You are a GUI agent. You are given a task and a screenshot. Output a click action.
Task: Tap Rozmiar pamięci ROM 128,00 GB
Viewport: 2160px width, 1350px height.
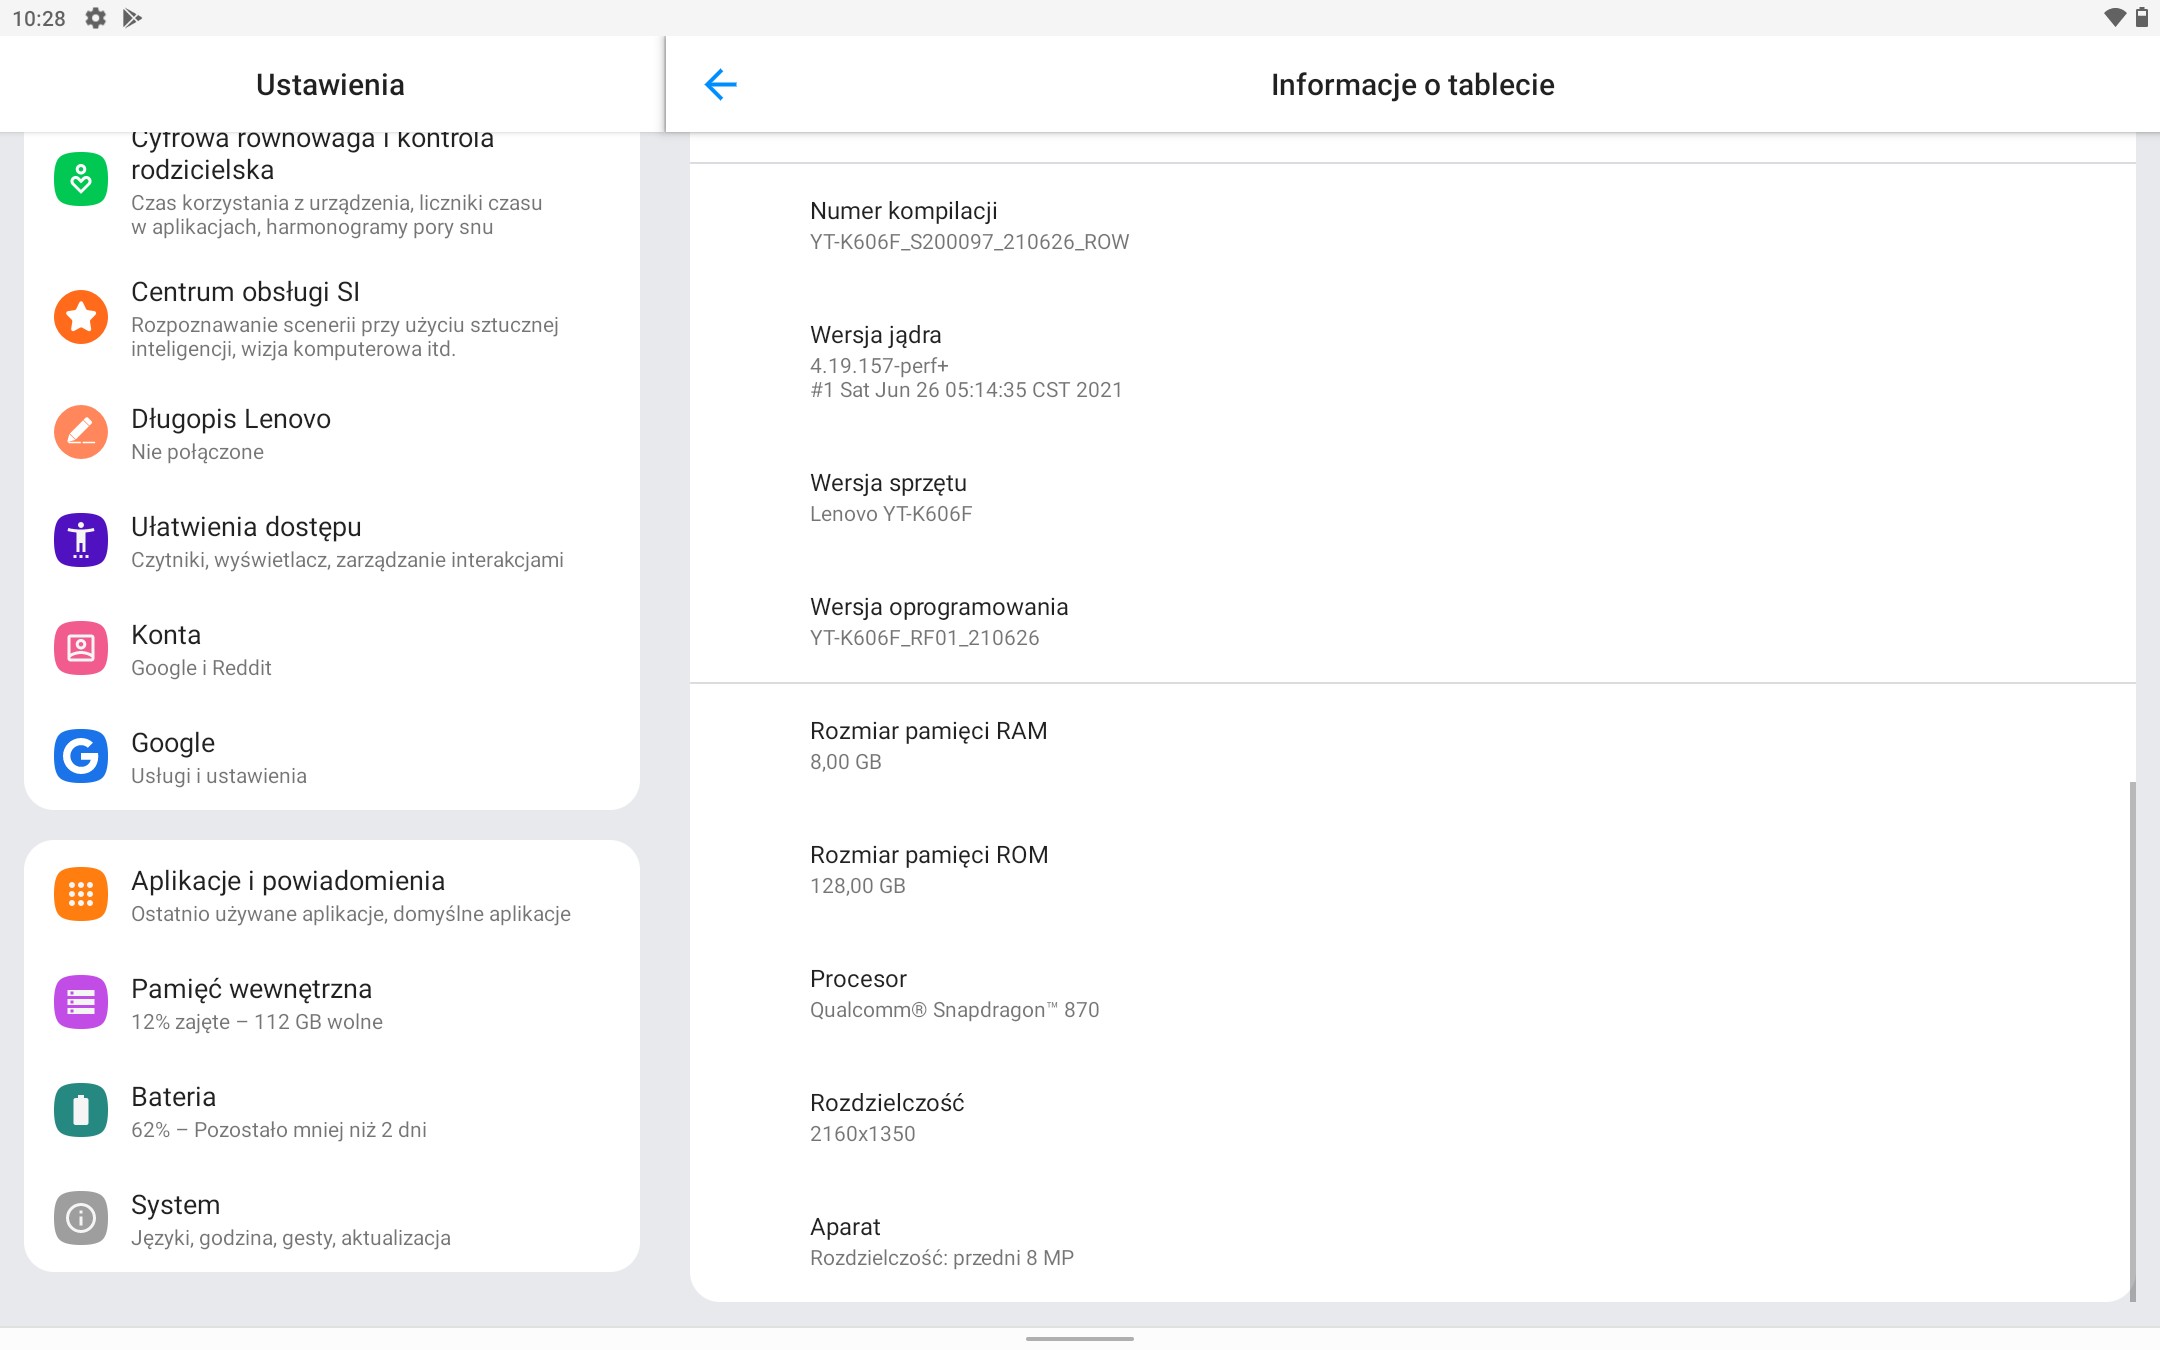coord(1412,869)
